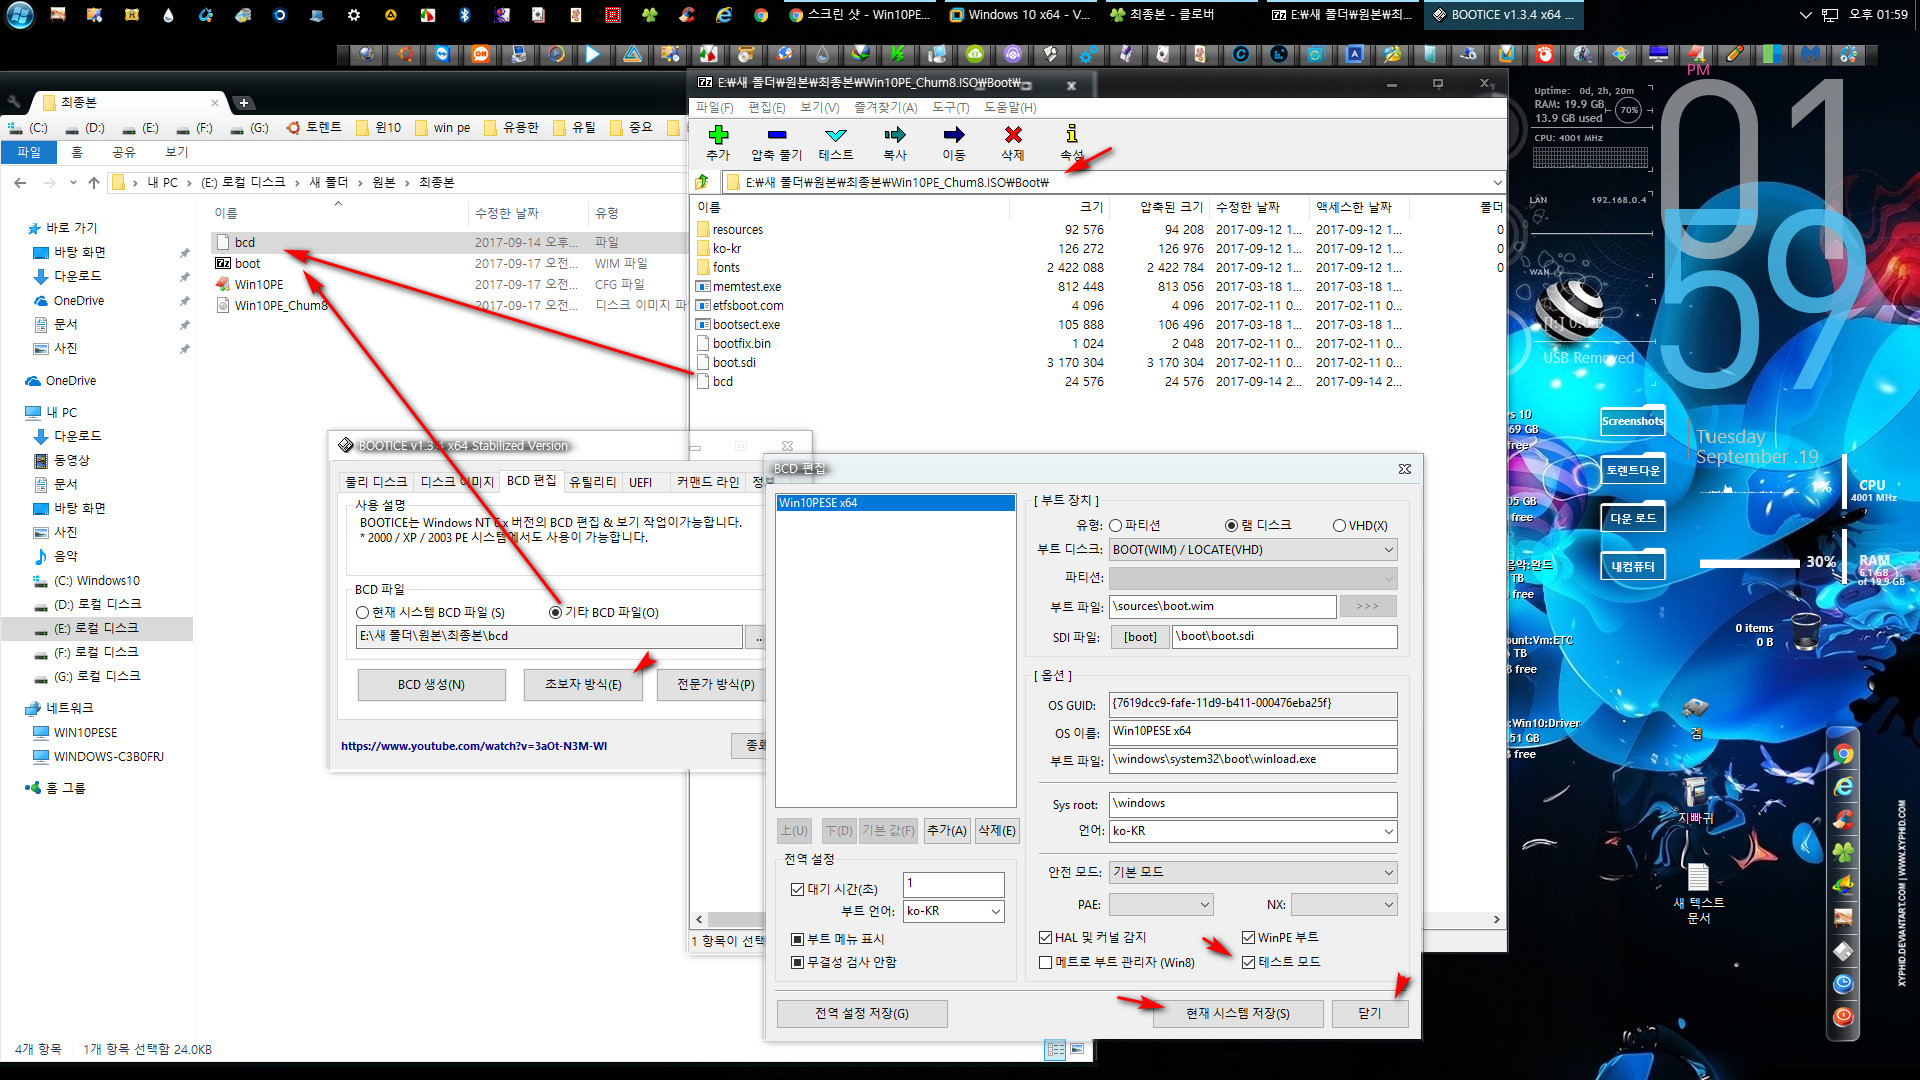Switch to the UEFI tab in BOOTICE
The image size is (1920, 1080).
tap(640, 483)
